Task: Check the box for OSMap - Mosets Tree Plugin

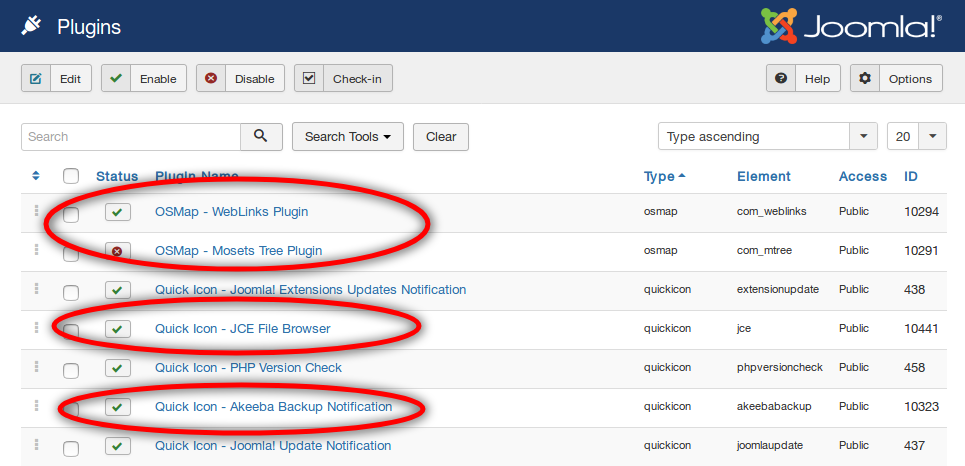Action: tap(71, 254)
